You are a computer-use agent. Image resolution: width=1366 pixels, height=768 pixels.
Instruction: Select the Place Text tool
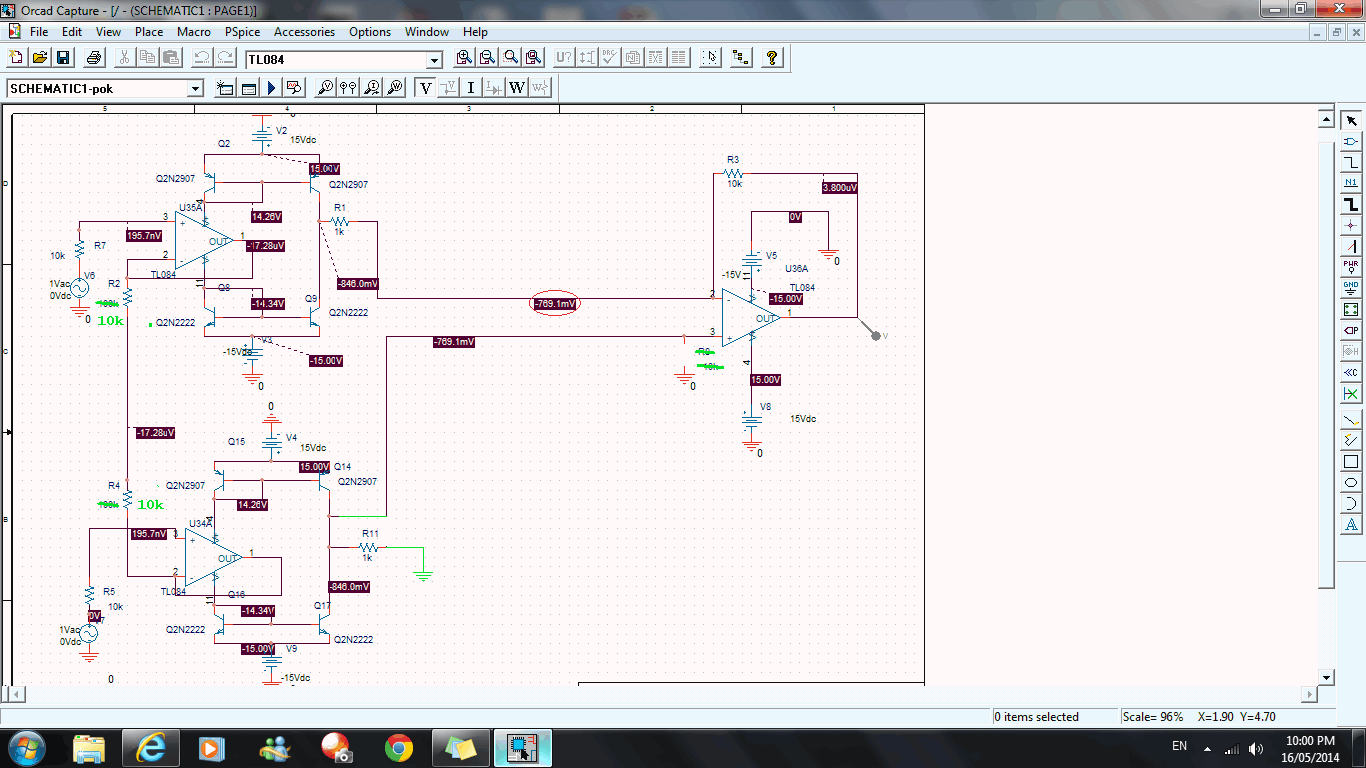click(x=1351, y=524)
